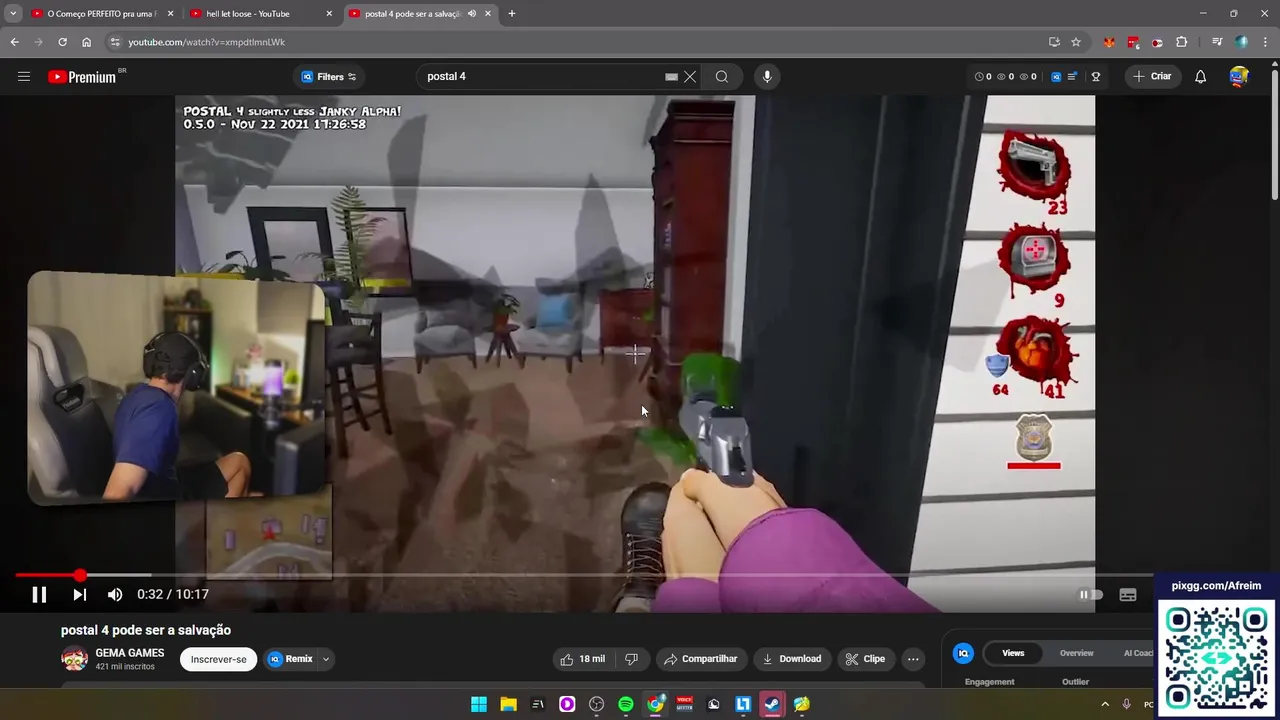1280x720 pixels.
Task: Clear the search text with the X
Action: pos(690,76)
